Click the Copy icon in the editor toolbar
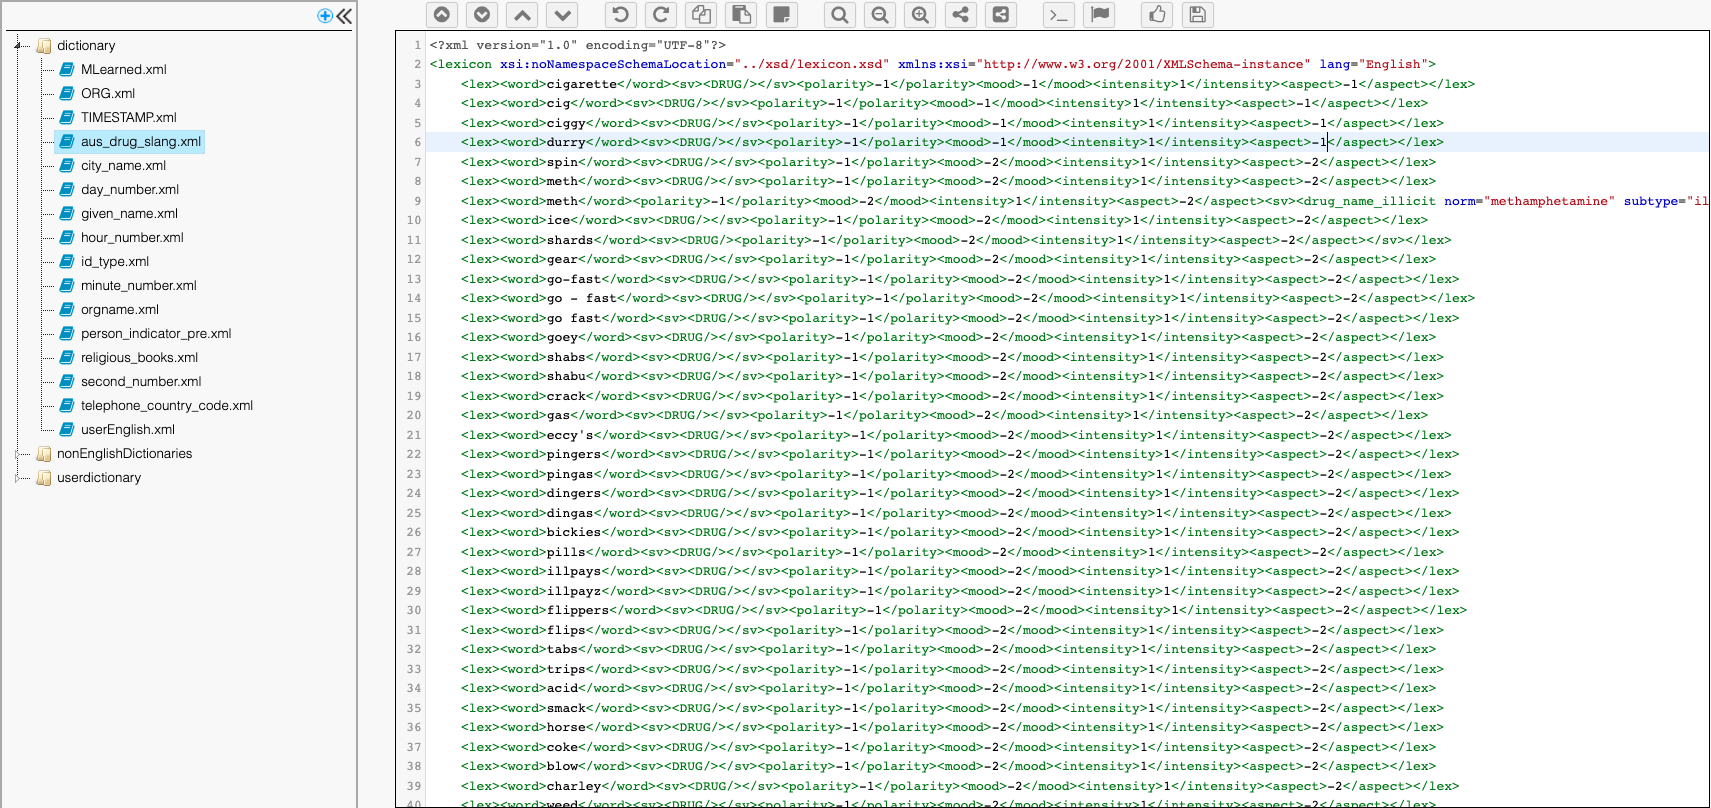This screenshot has width=1711, height=808. click(x=701, y=15)
